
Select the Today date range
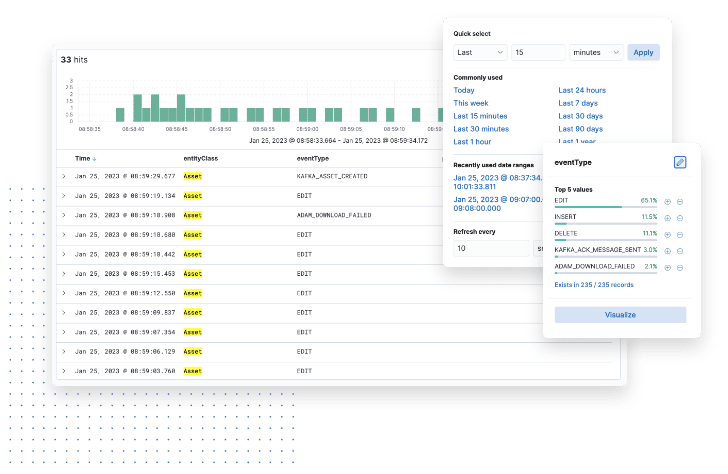click(x=464, y=90)
